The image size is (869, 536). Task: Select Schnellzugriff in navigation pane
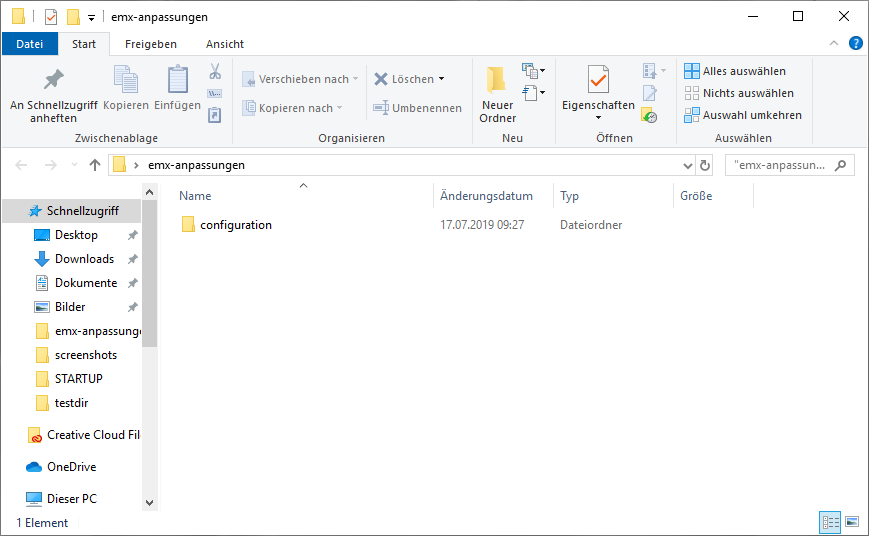73,211
